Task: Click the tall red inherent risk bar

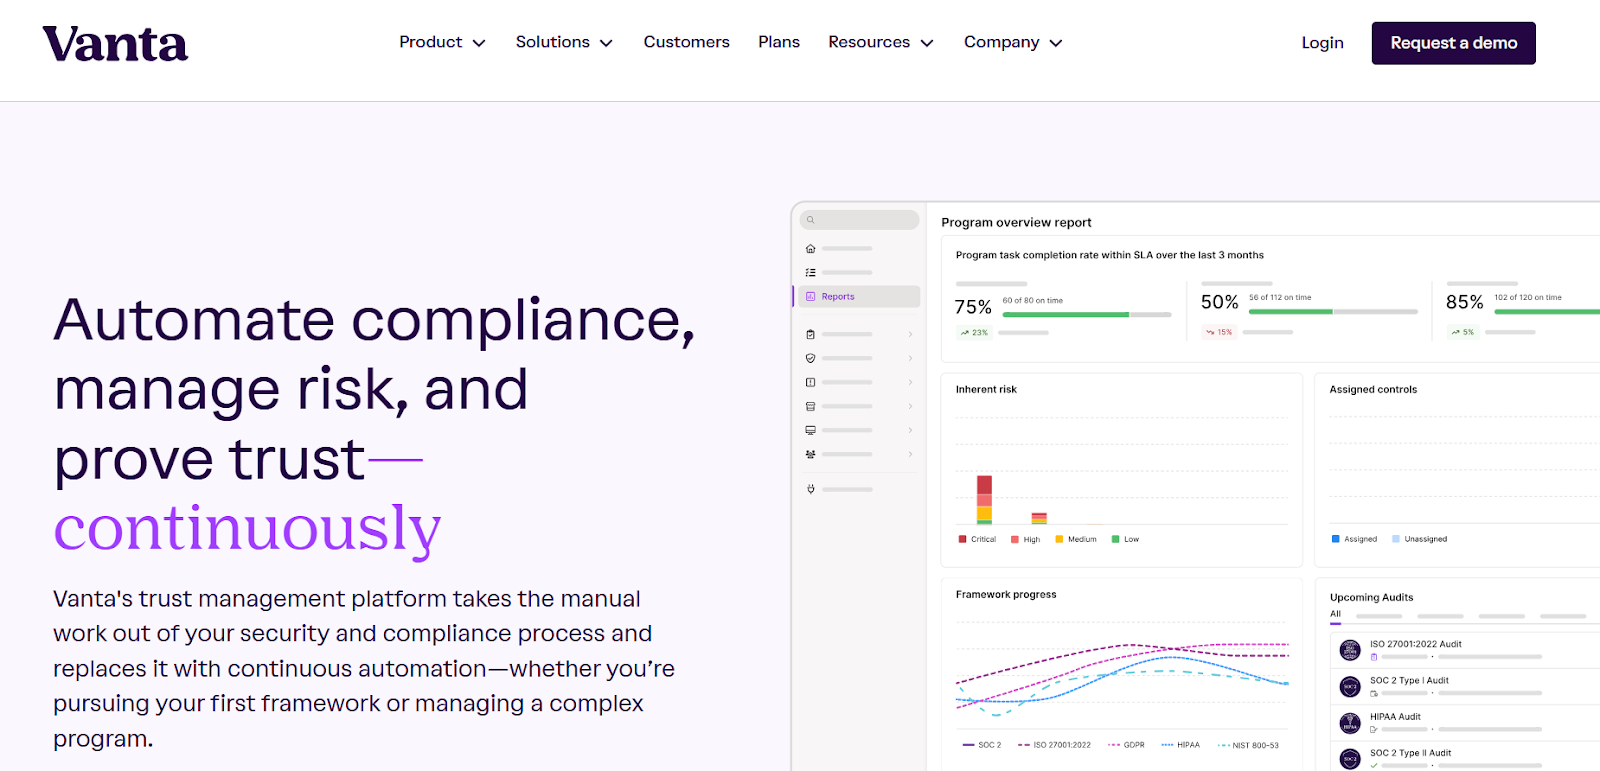Action: [985, 499]
